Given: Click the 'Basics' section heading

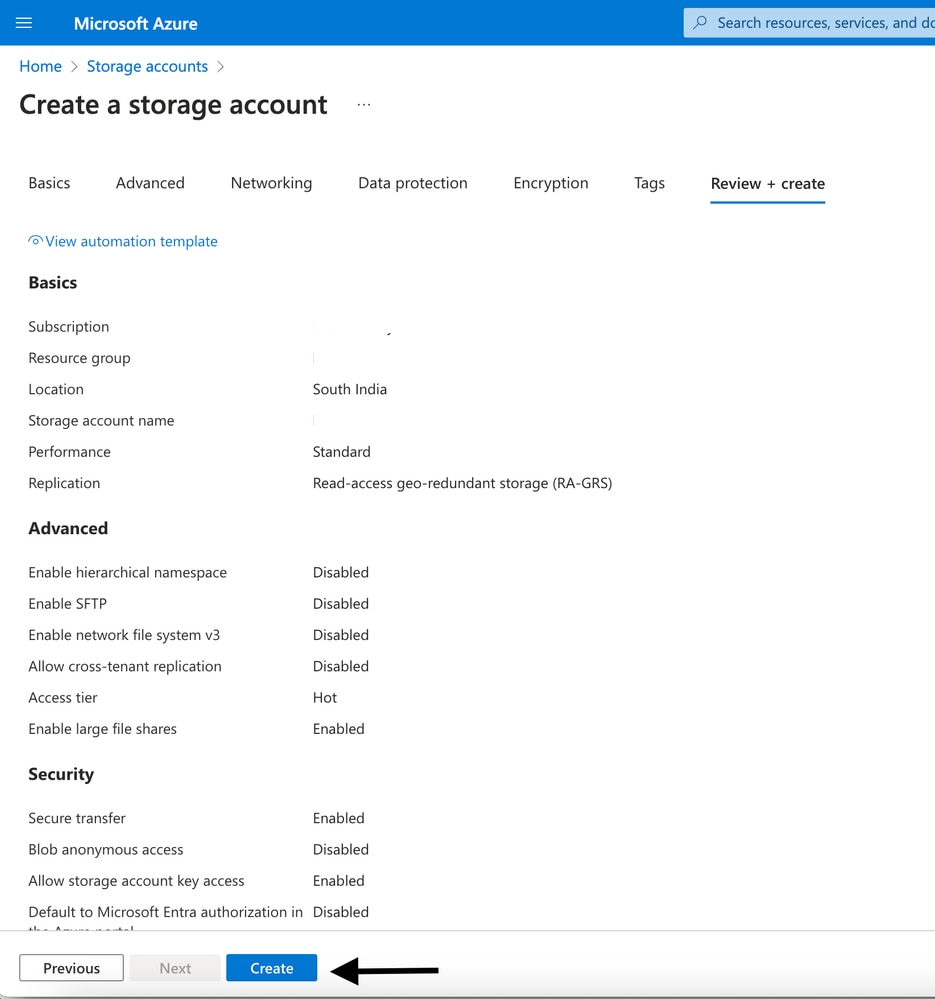Looking at the screenshot, I should pyautogui.click(x=53, y=282).
